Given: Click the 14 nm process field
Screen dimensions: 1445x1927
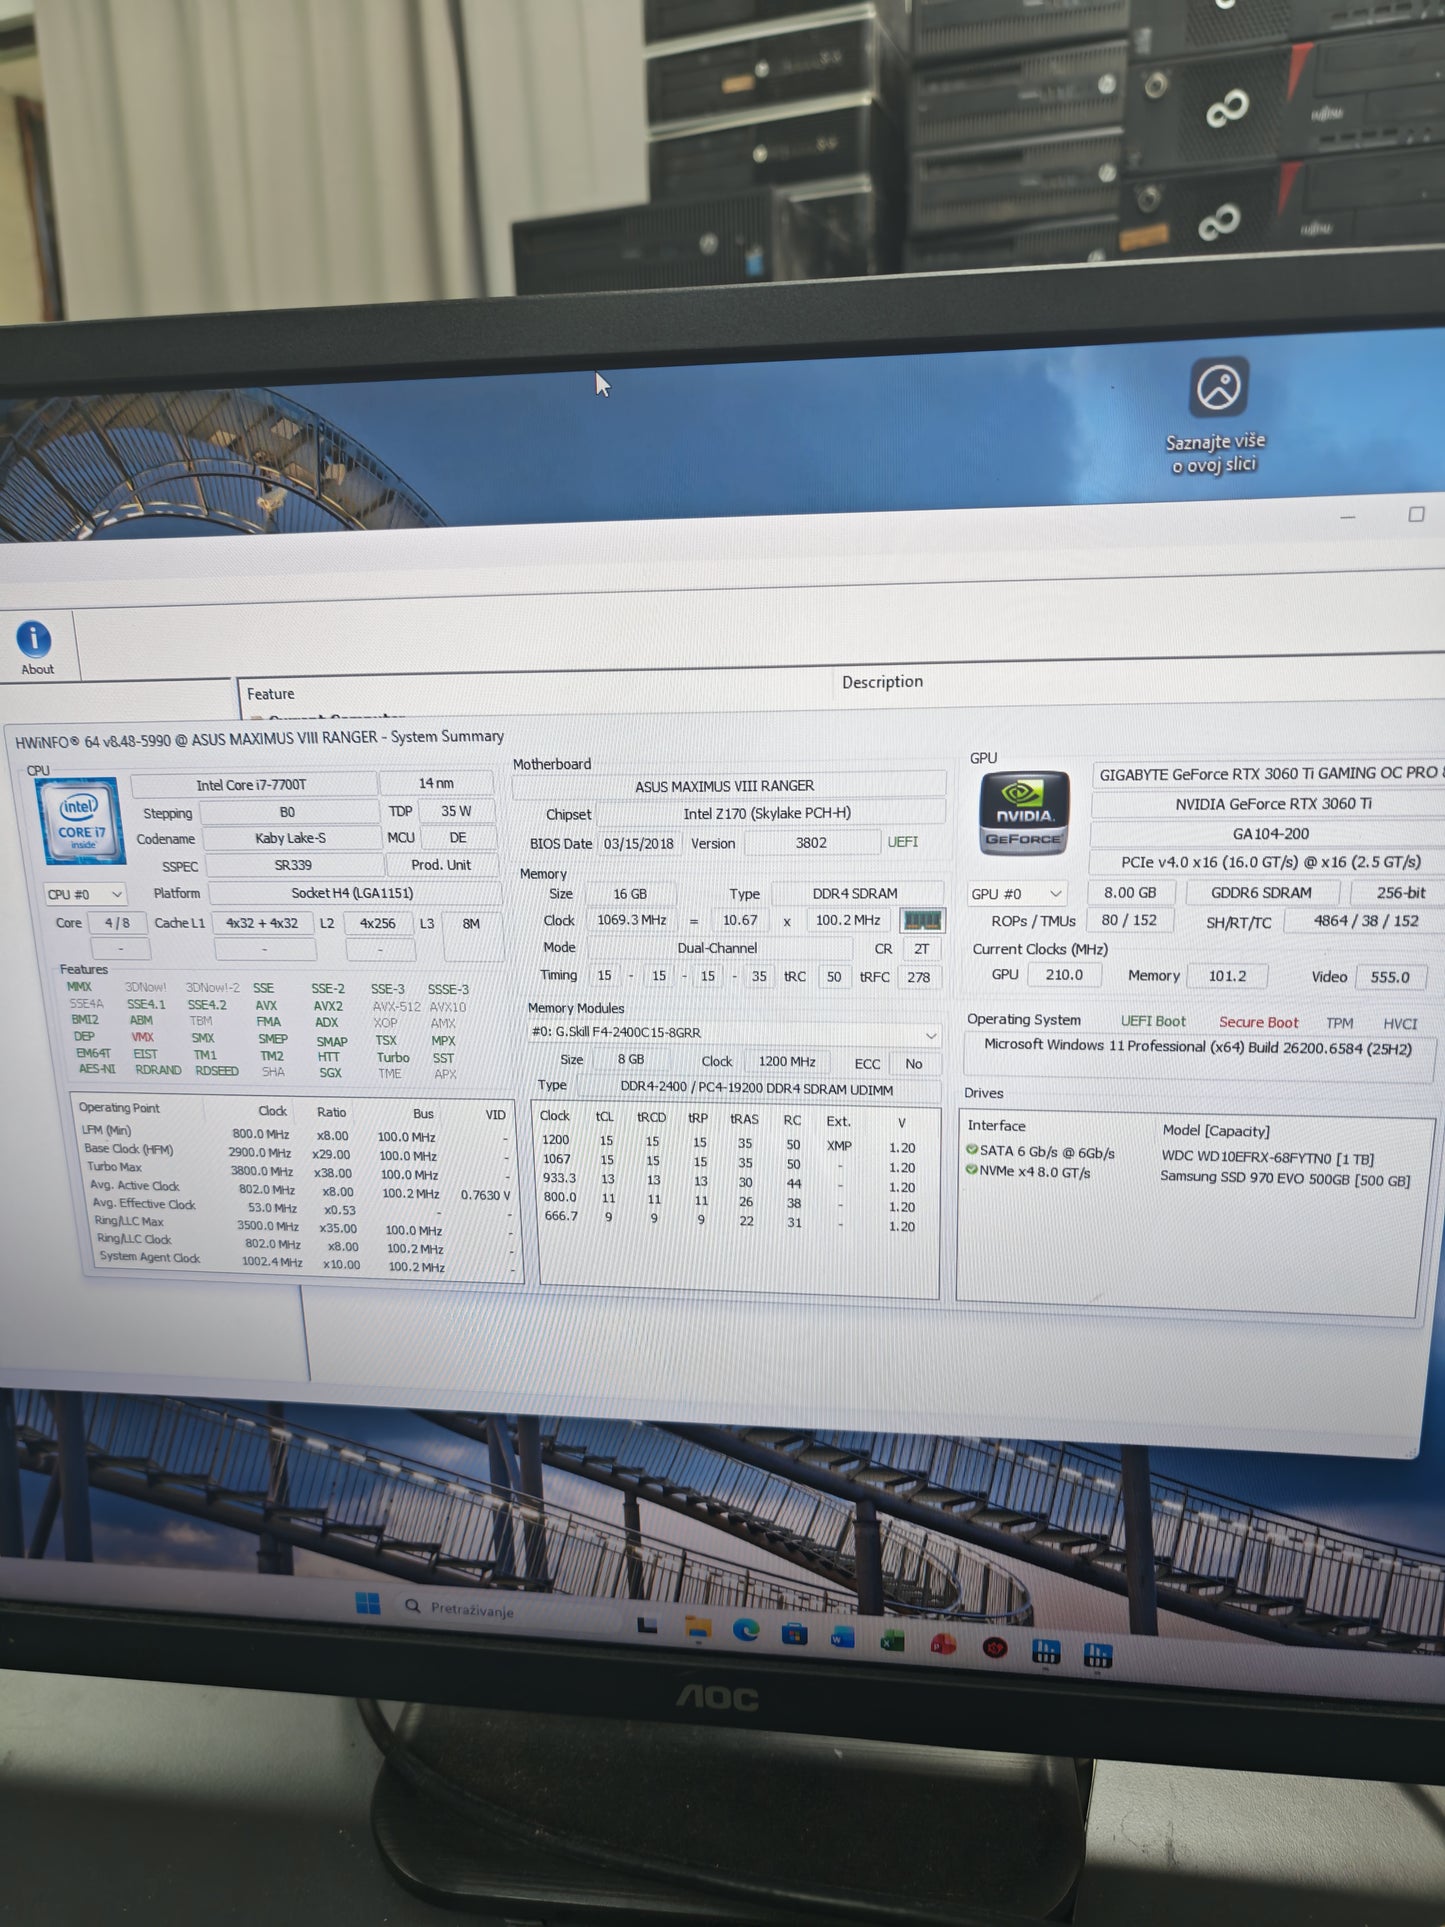Looking at the screenshot, I should coord(436,783).
